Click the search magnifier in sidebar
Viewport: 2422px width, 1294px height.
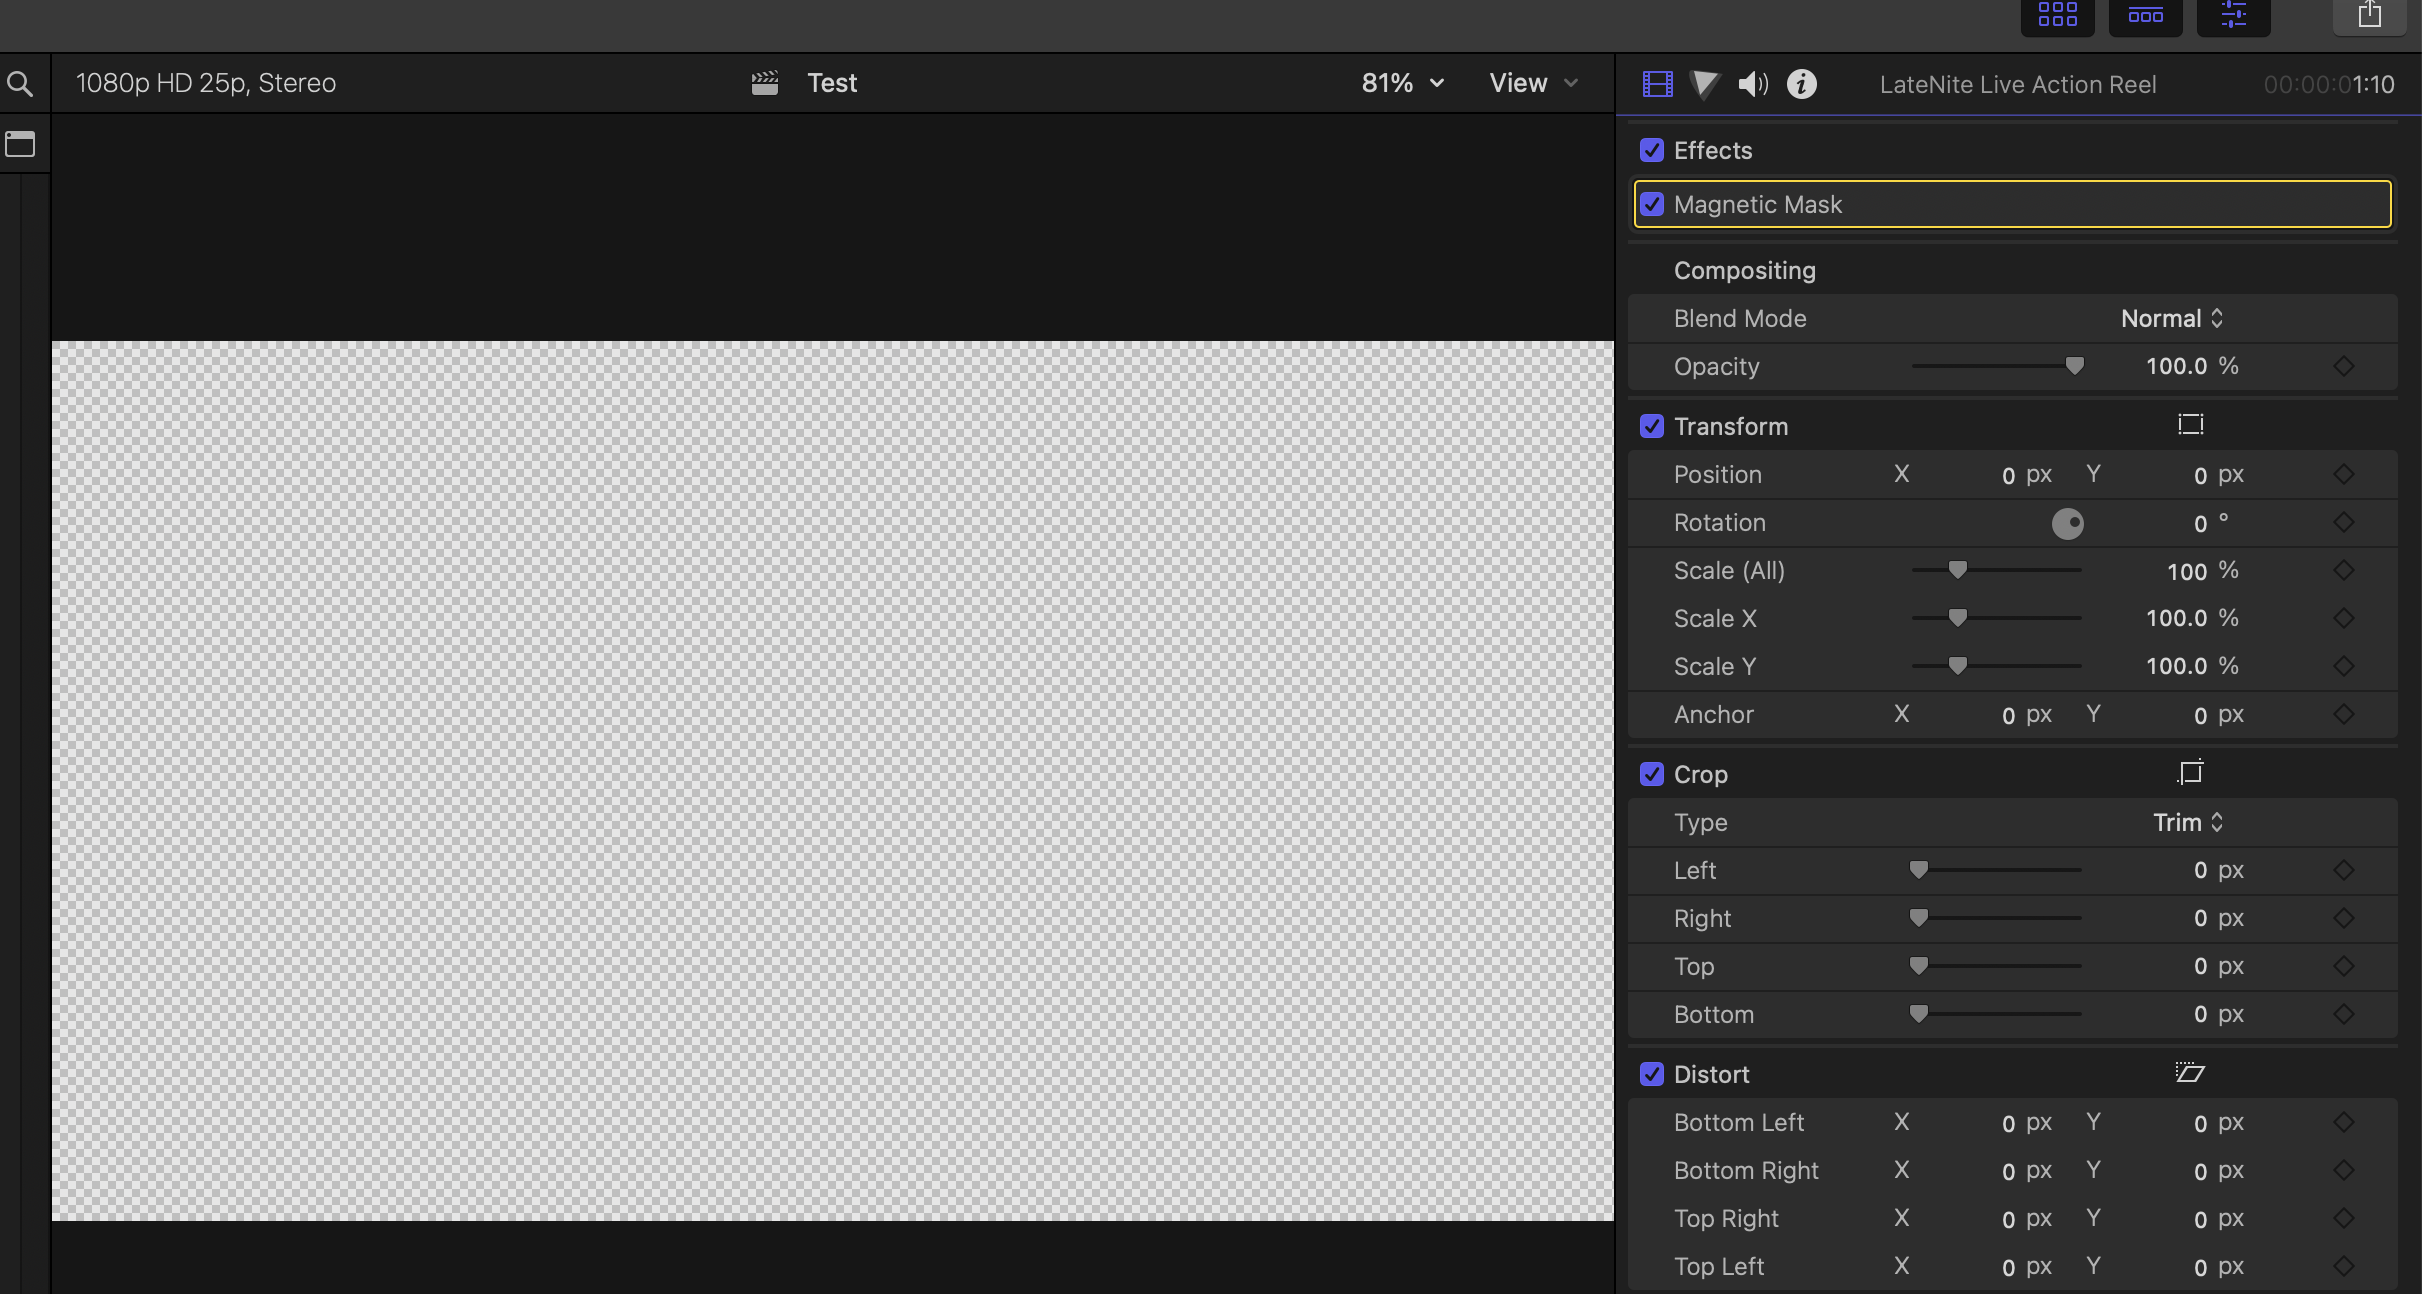coord(20,84)
